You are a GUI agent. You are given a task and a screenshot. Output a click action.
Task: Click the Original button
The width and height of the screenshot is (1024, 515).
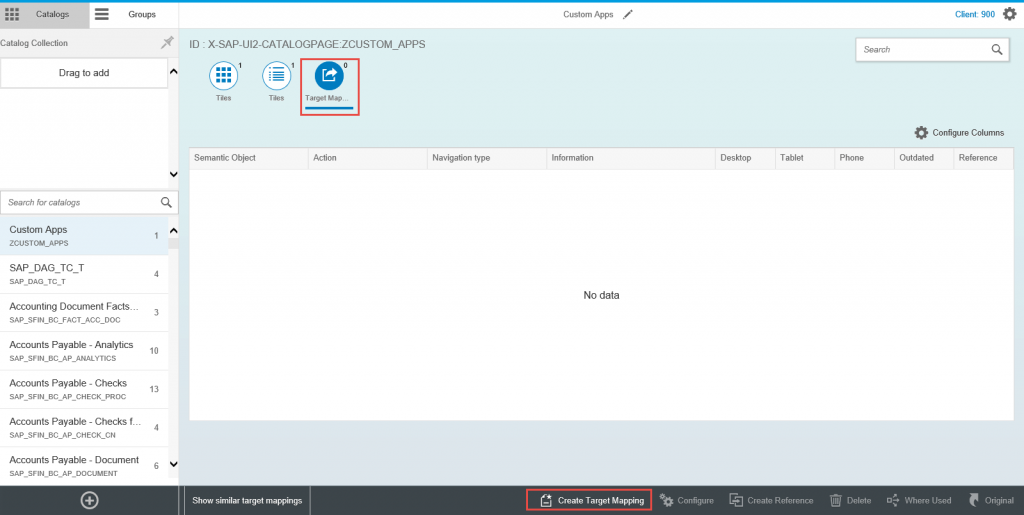point(991,501)
